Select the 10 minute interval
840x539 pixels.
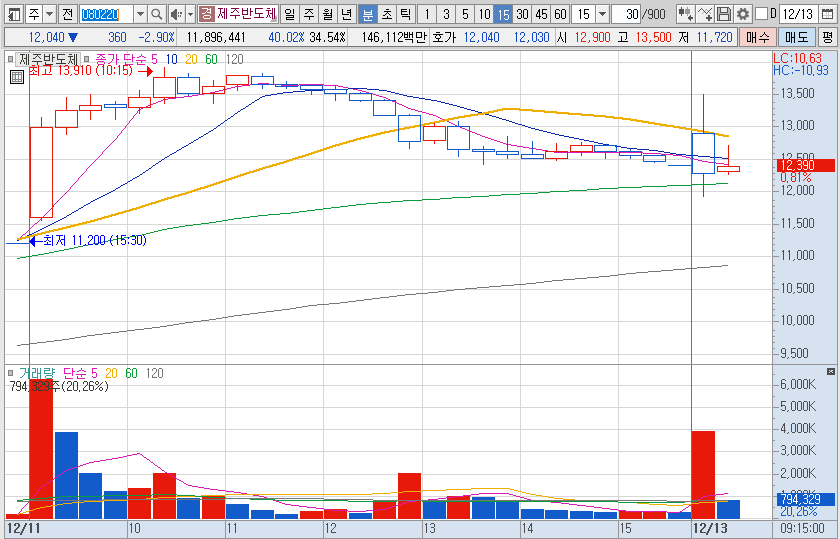[x=484, y=14]
